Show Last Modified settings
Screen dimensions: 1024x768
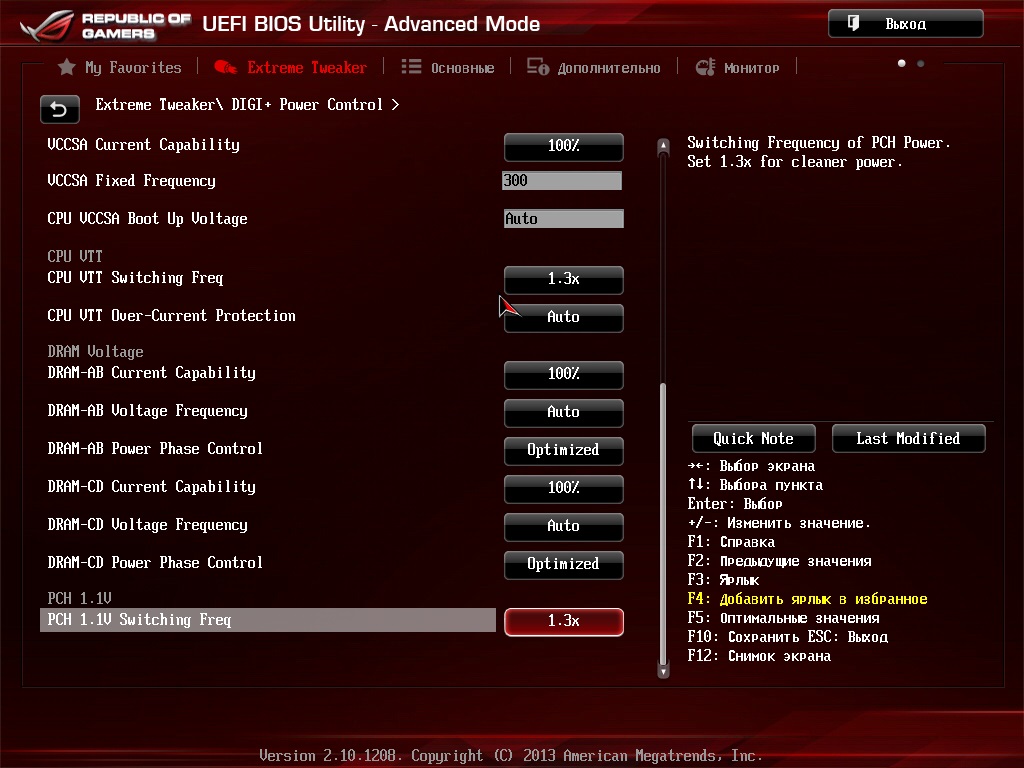[x=908, y=438]
